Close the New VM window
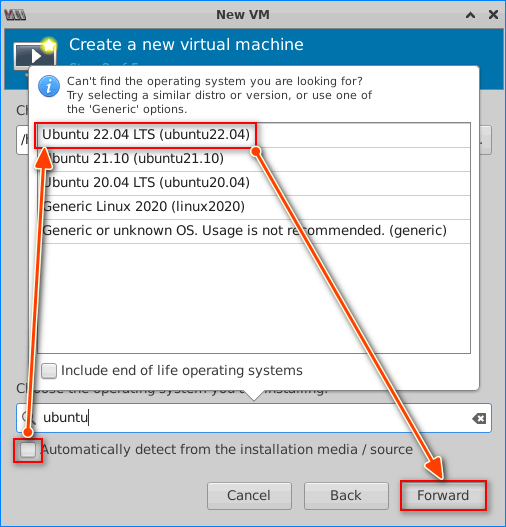 (x=493, y=14)
